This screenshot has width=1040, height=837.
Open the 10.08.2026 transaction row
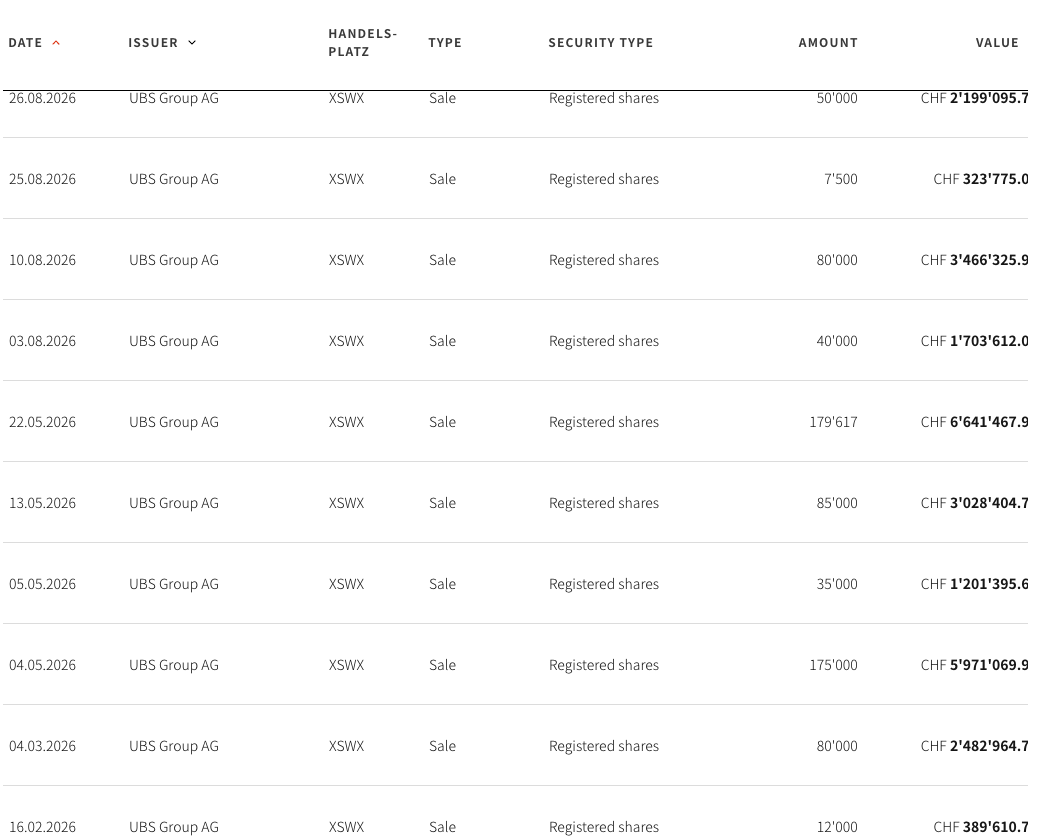coord(515,260)
